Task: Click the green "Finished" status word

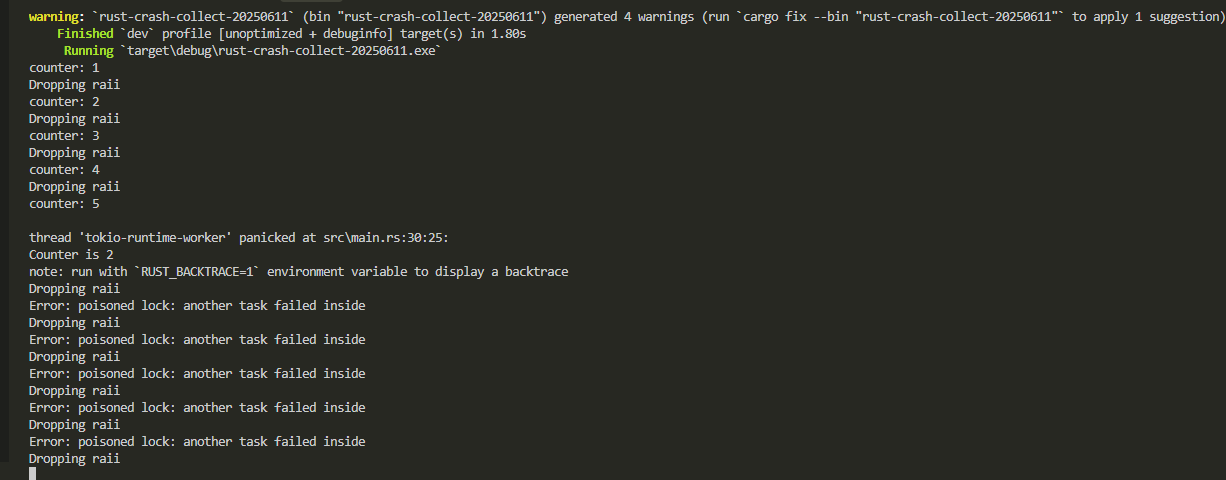Action: click(85, 34)
